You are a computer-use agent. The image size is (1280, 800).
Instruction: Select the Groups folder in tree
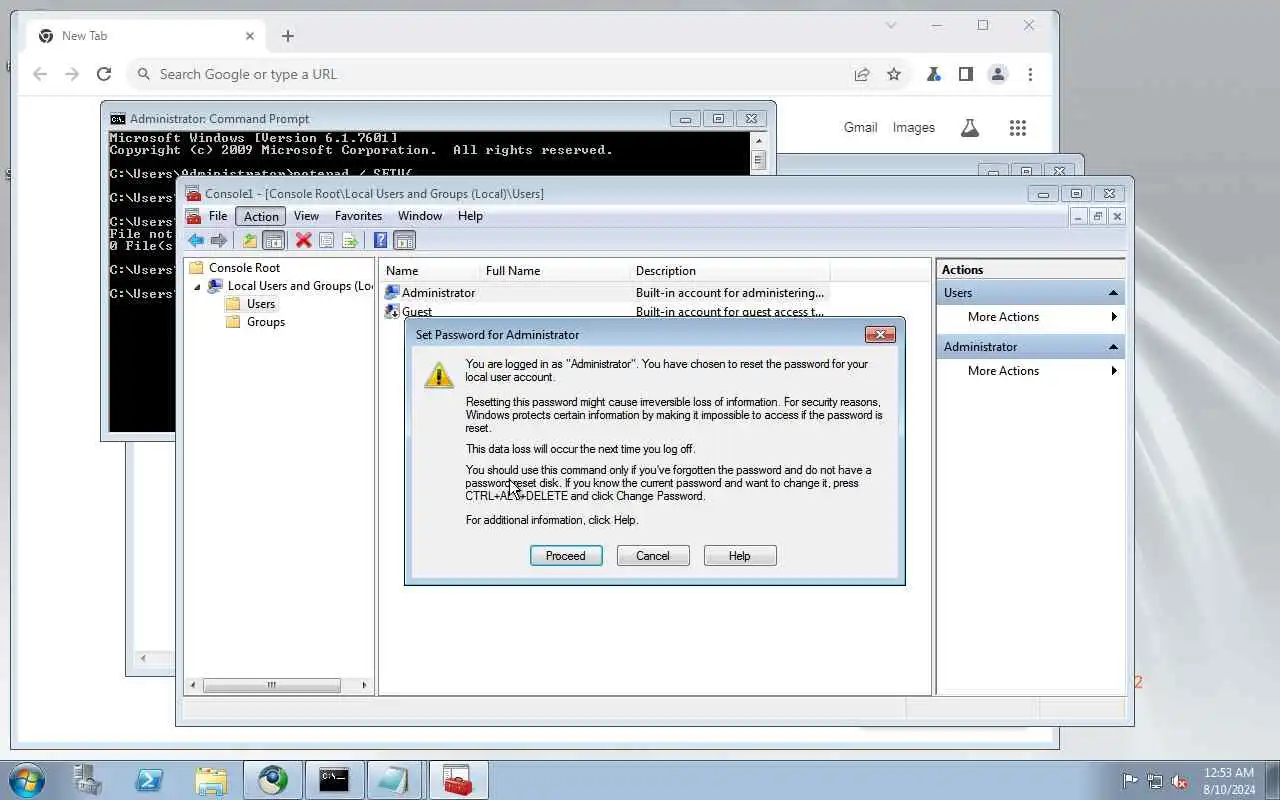[x=266, y=322]
